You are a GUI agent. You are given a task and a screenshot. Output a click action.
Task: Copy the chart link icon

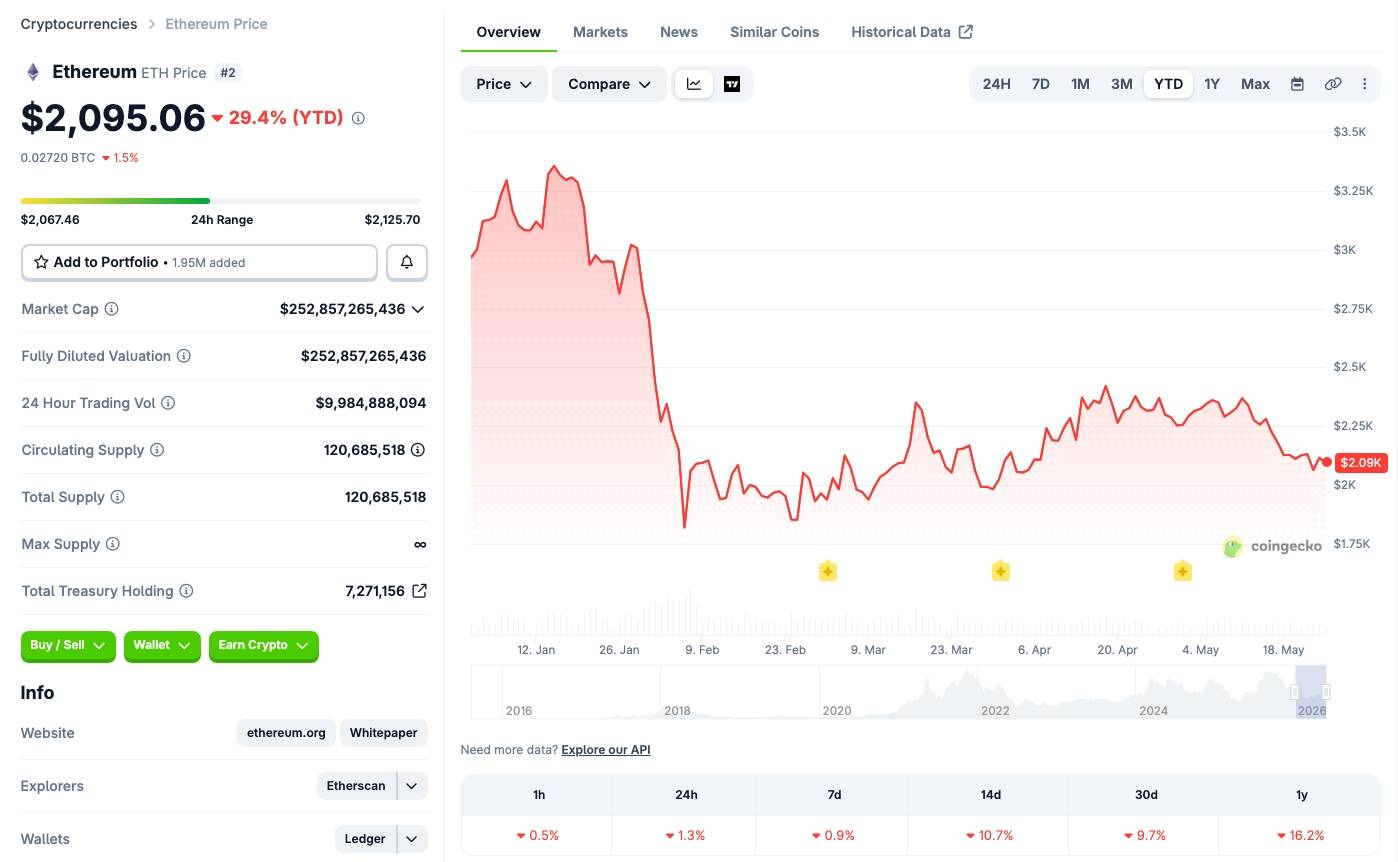pos(1332,84)
